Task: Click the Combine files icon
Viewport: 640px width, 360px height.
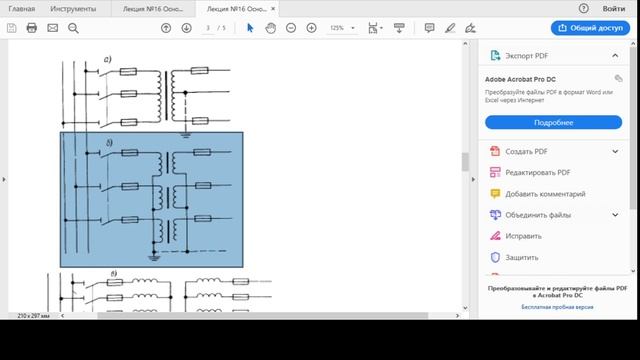Action: 495,215
